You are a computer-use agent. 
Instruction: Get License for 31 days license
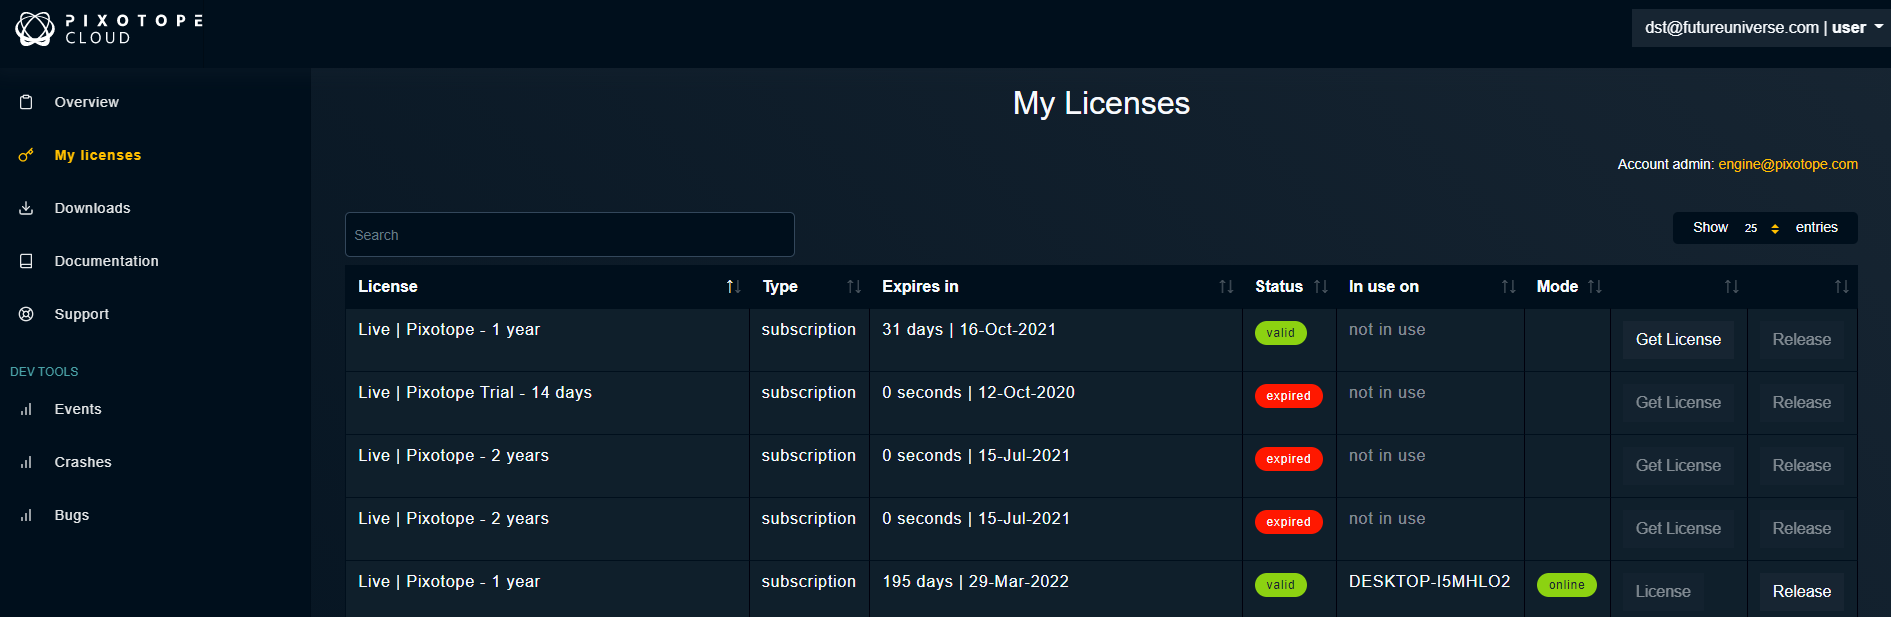(x=1678, y=340)
